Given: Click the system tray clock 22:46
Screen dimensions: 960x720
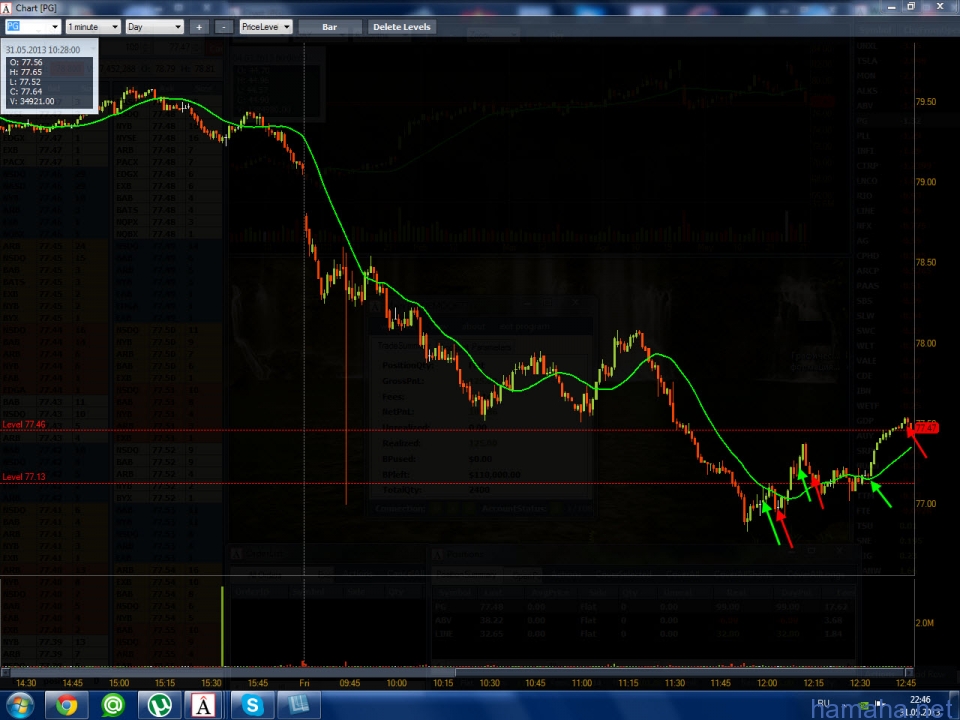Looking at the screenshot, I should [x=920, y=699].
